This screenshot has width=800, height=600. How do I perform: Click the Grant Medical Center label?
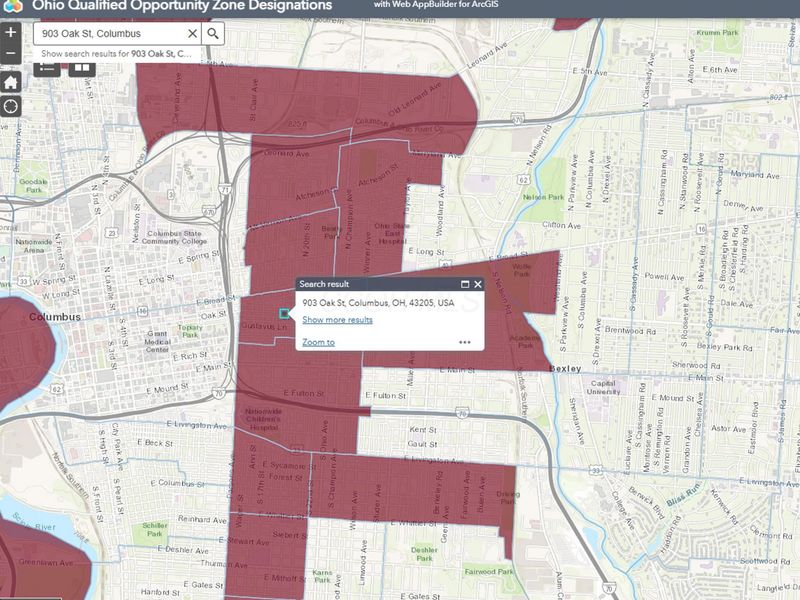tap(157, 341)
